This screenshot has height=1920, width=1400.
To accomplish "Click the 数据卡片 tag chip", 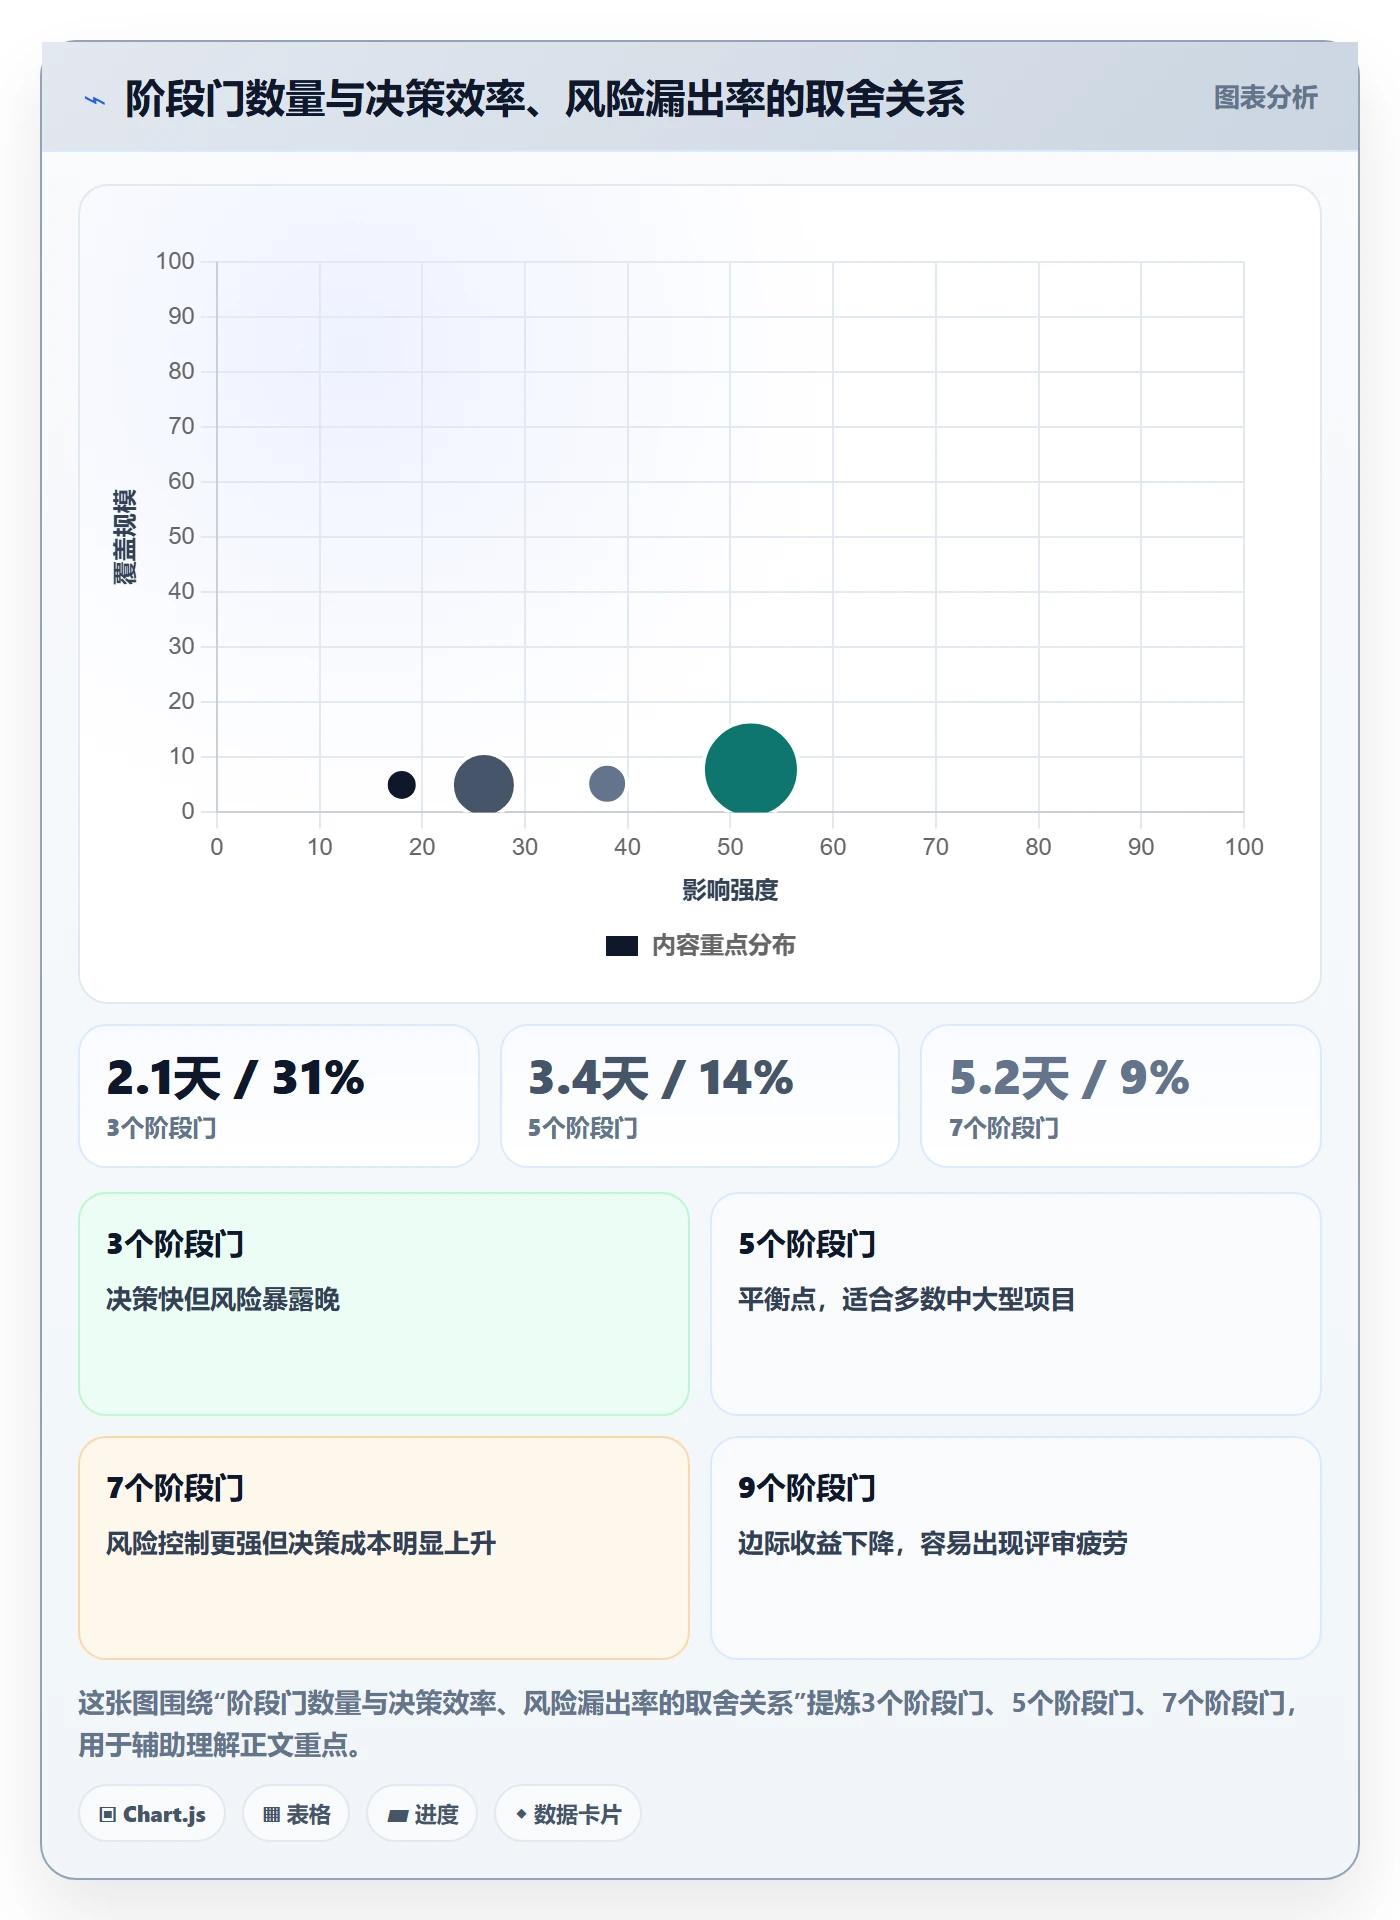I will click(x=568, y=1814).
